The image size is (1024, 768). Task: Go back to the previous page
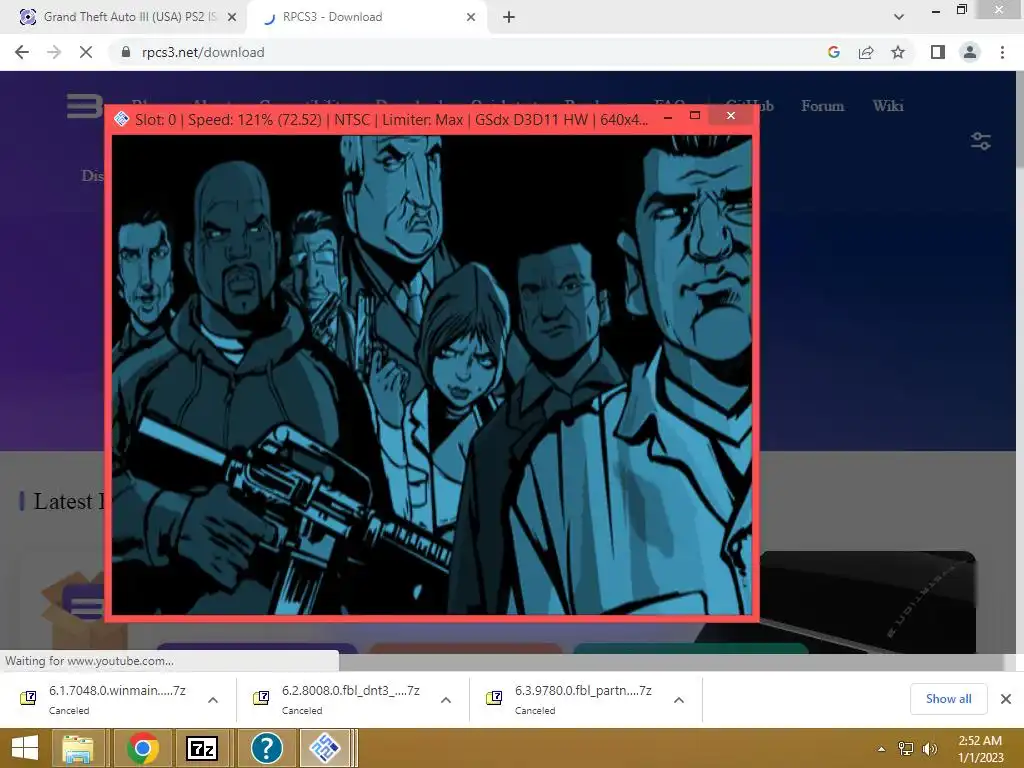pos(22,52)
